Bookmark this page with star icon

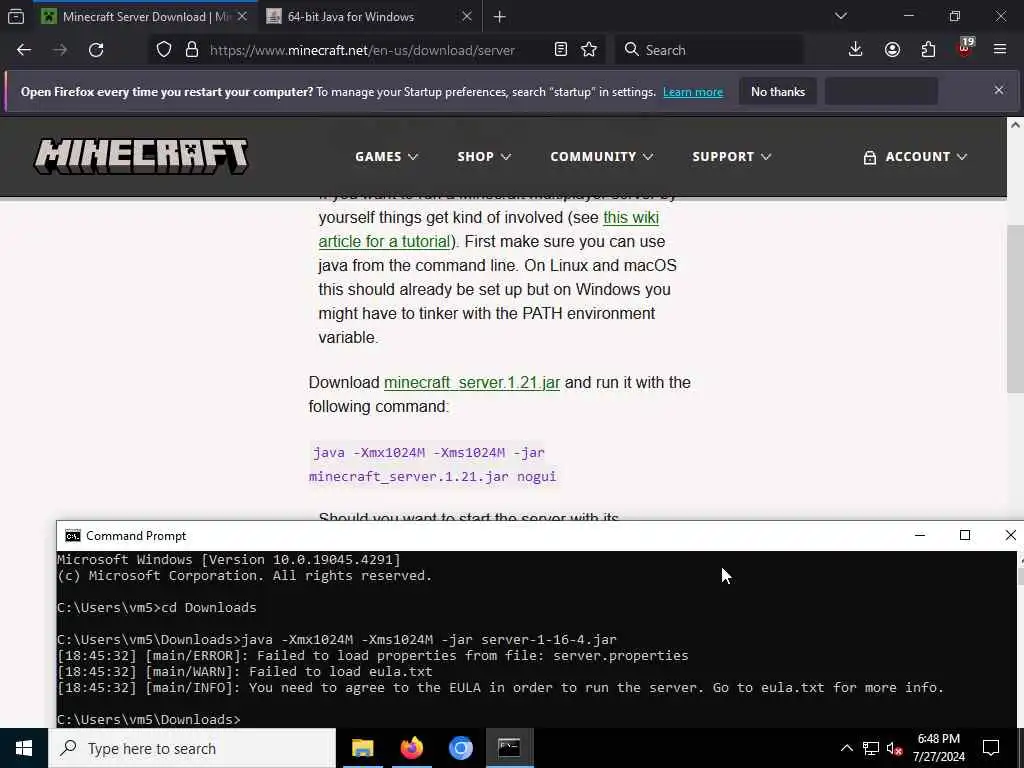[589, 50]
